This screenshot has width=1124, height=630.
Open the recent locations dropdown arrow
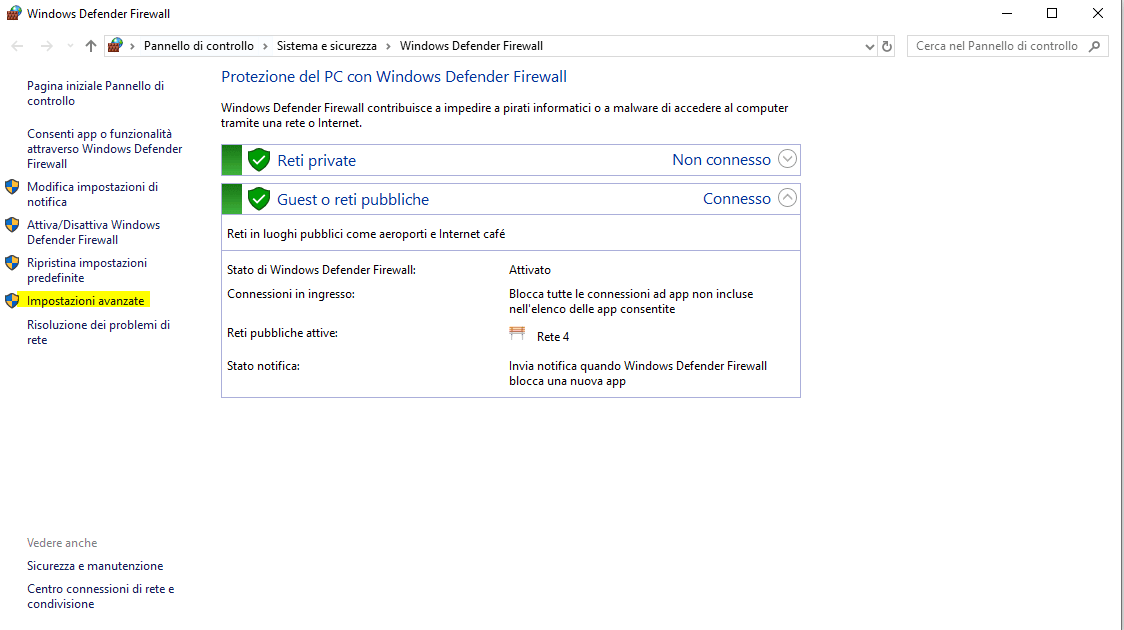[70, 46]
